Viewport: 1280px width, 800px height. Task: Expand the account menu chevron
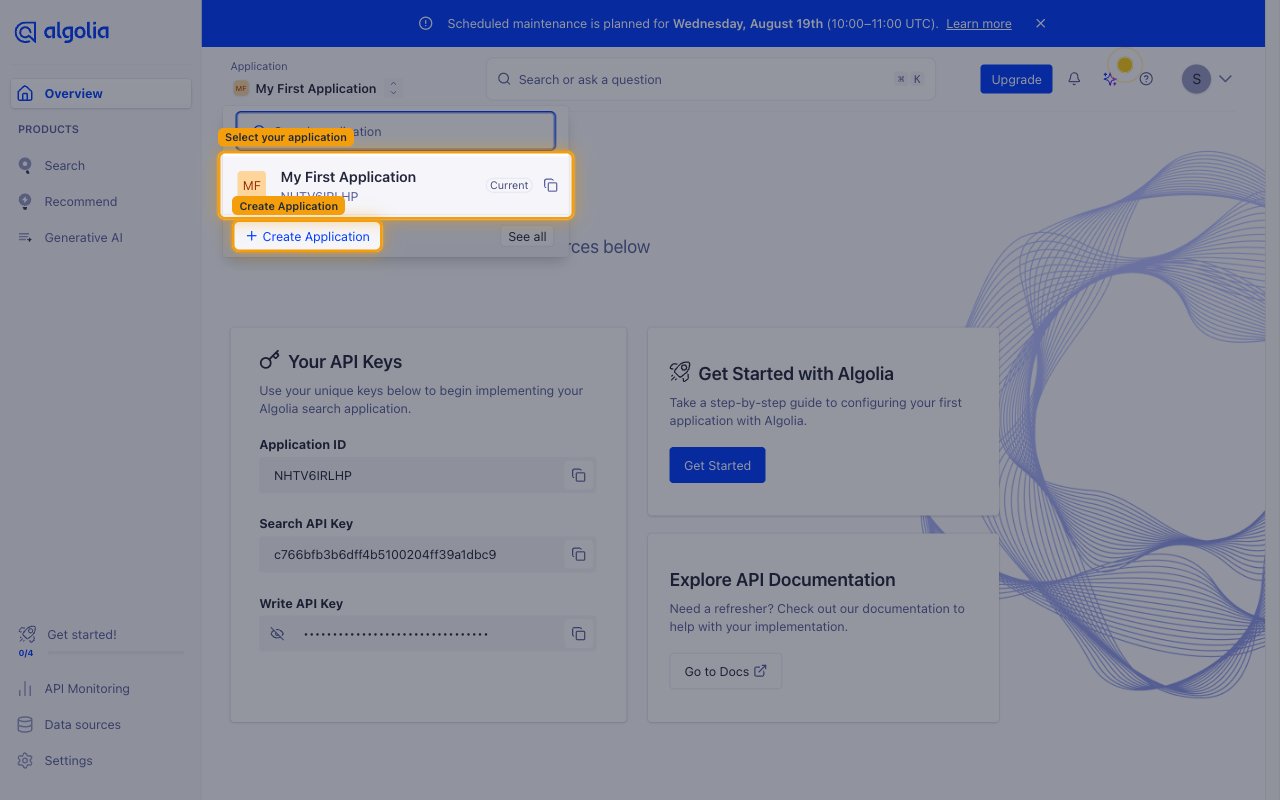[x=1225, y=79]
